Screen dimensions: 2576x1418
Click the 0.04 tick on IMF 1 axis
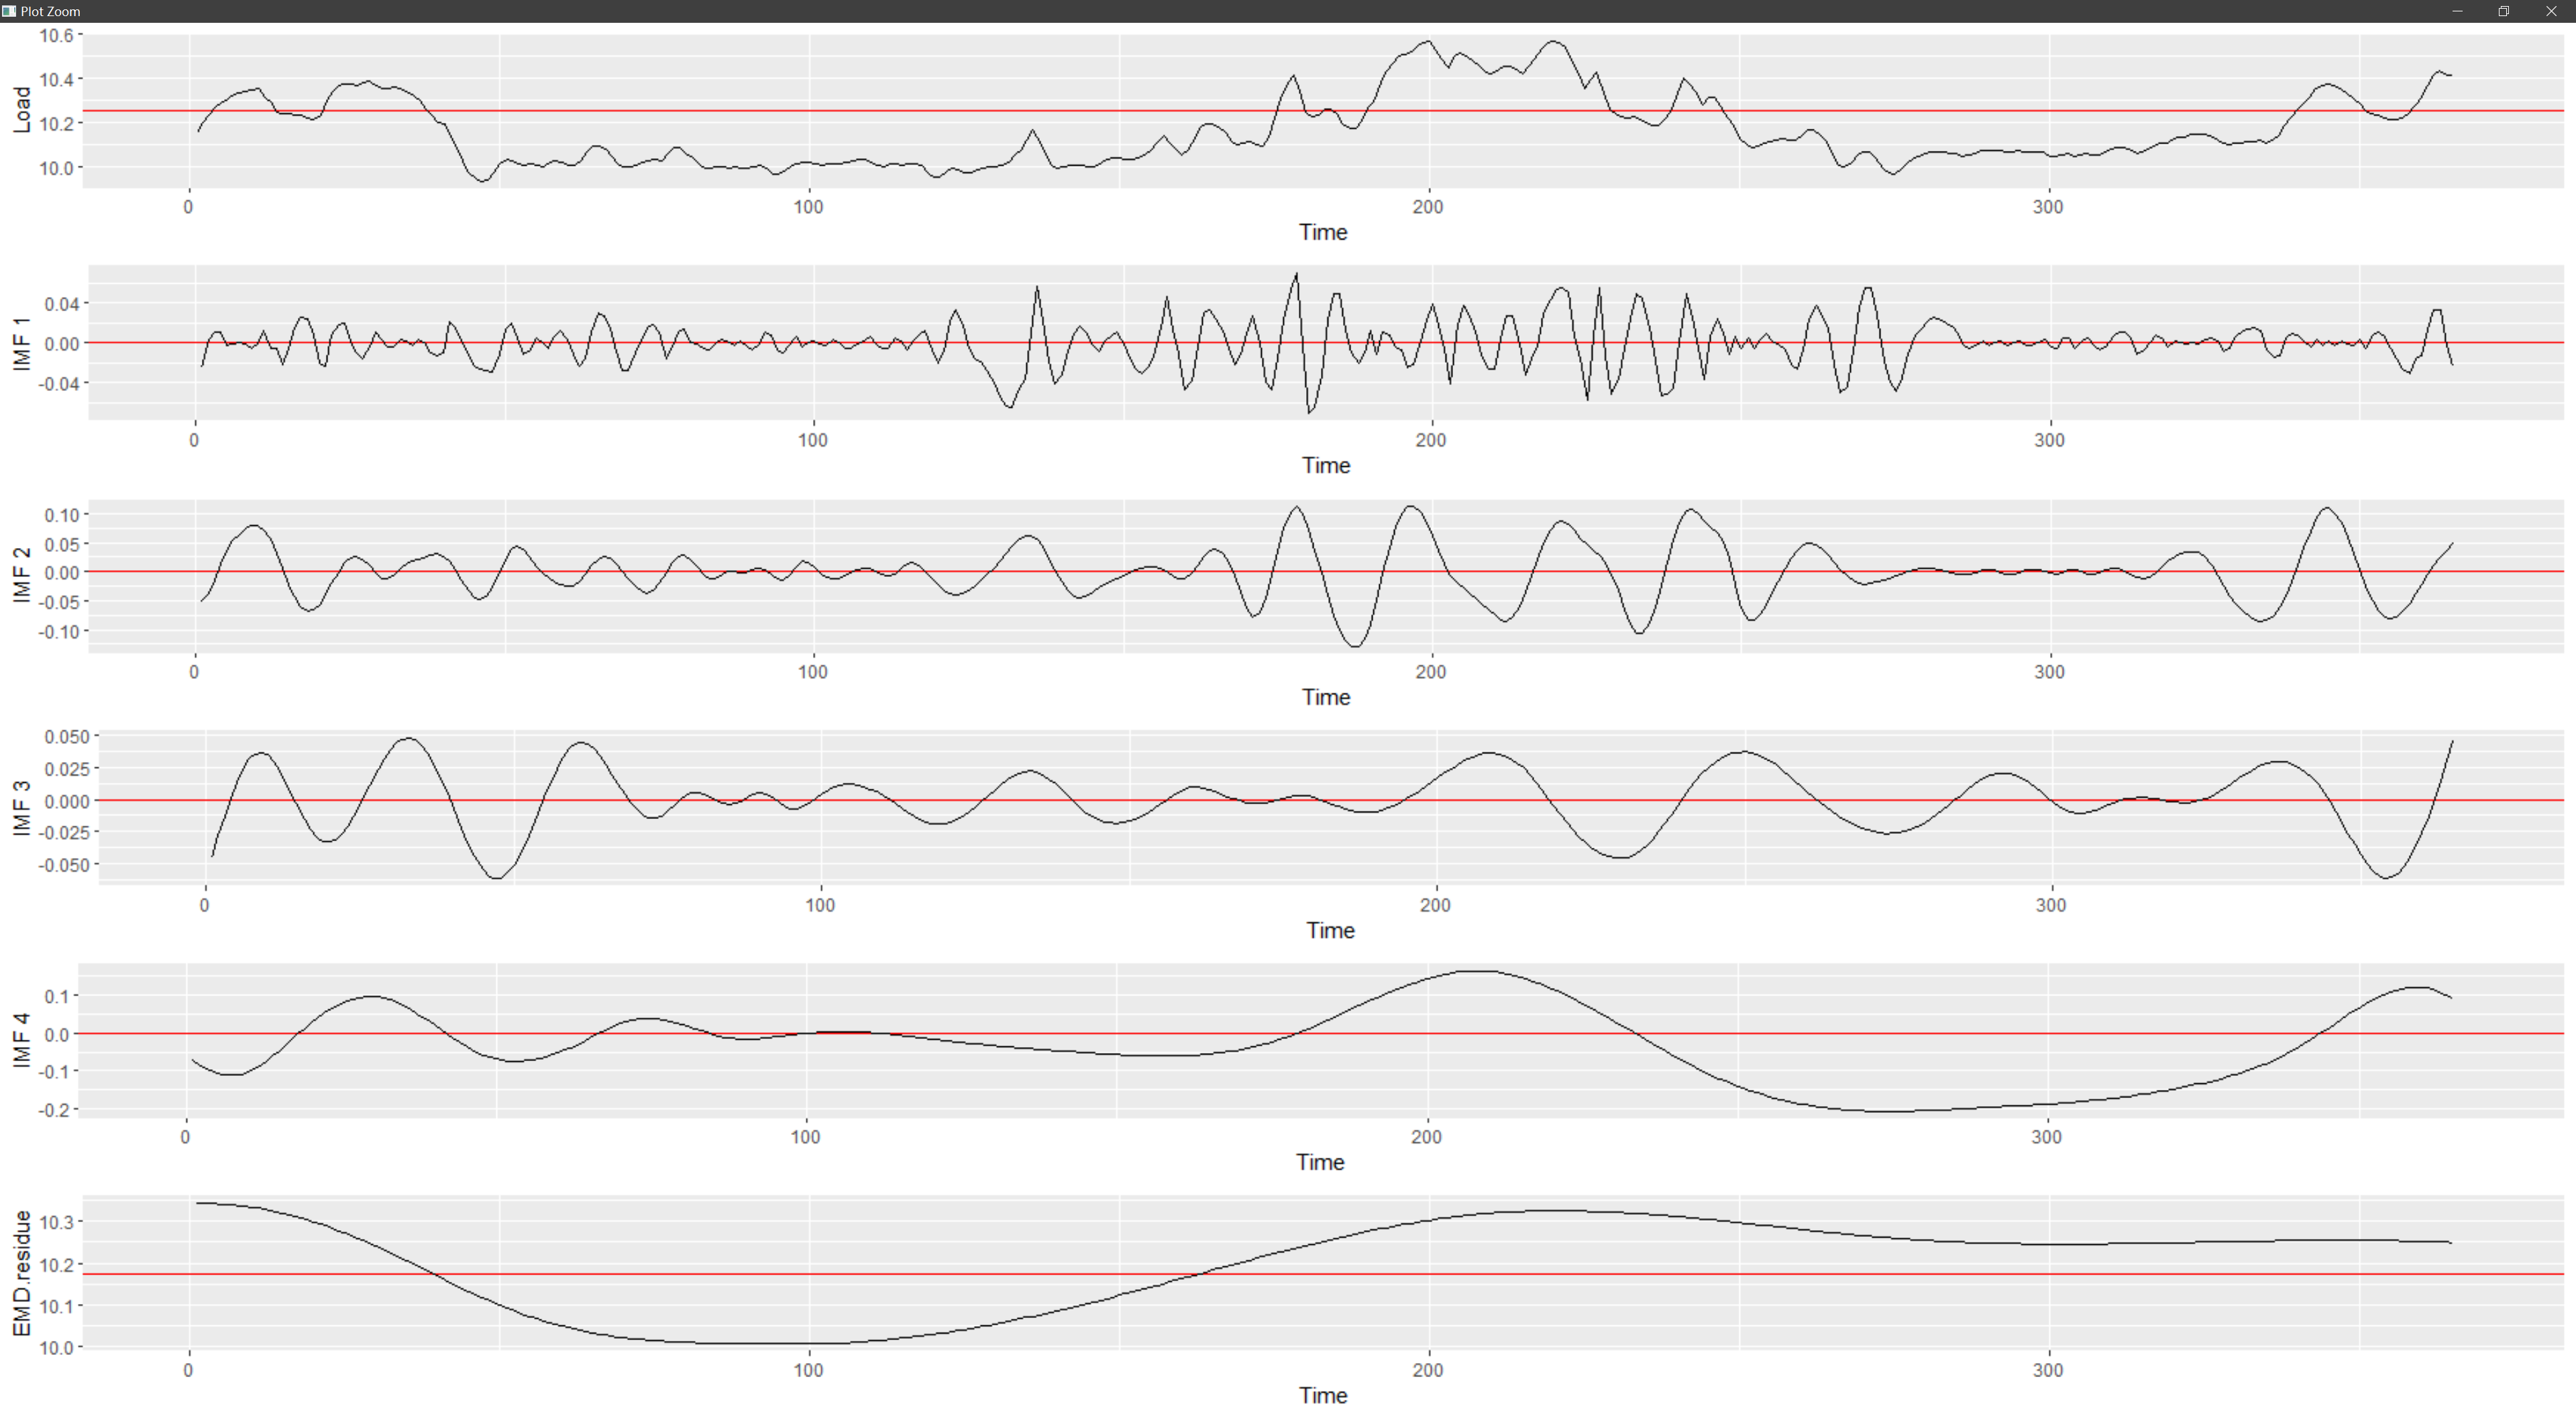point(61,304)
